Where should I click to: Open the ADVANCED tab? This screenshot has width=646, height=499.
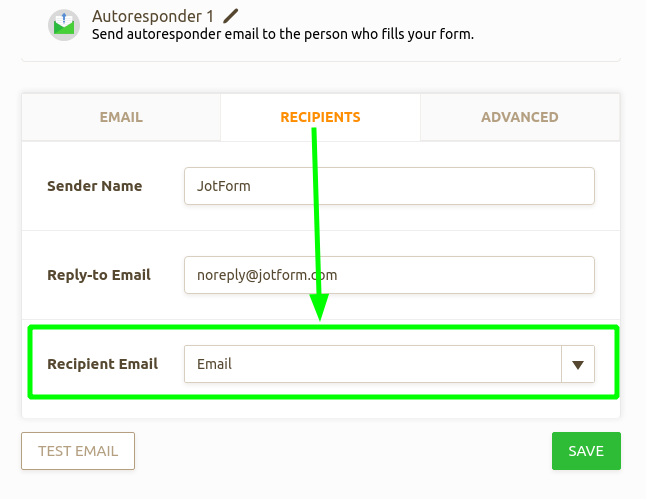[519, 117]
